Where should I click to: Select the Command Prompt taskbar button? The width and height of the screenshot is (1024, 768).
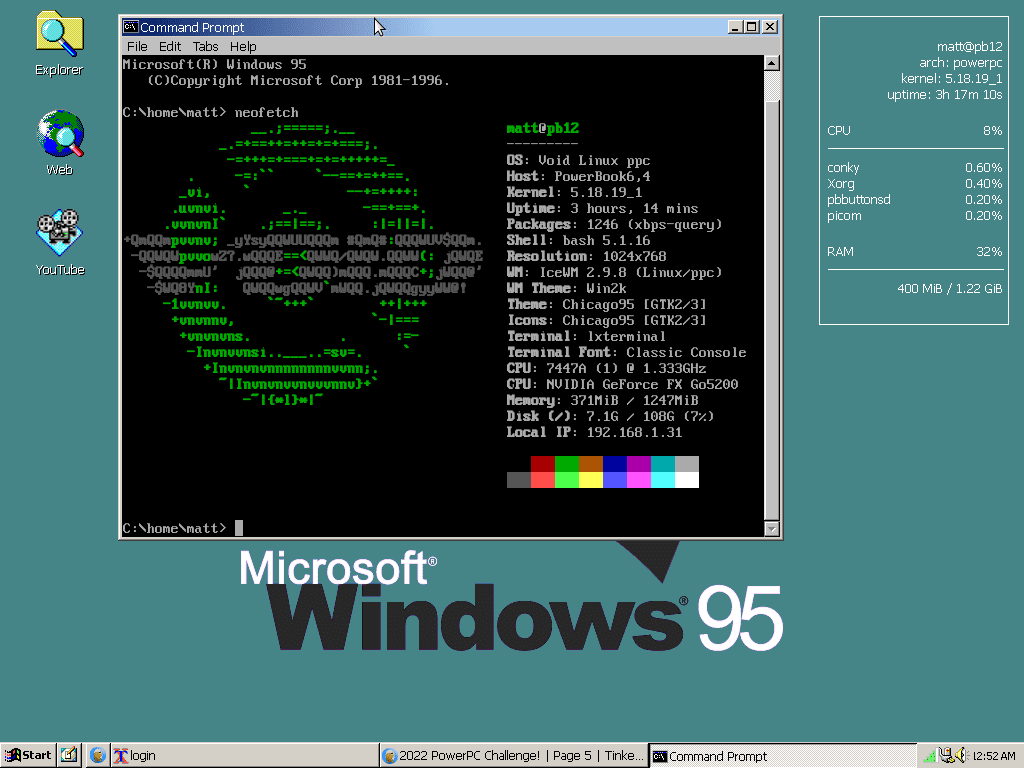click(782, 756)
